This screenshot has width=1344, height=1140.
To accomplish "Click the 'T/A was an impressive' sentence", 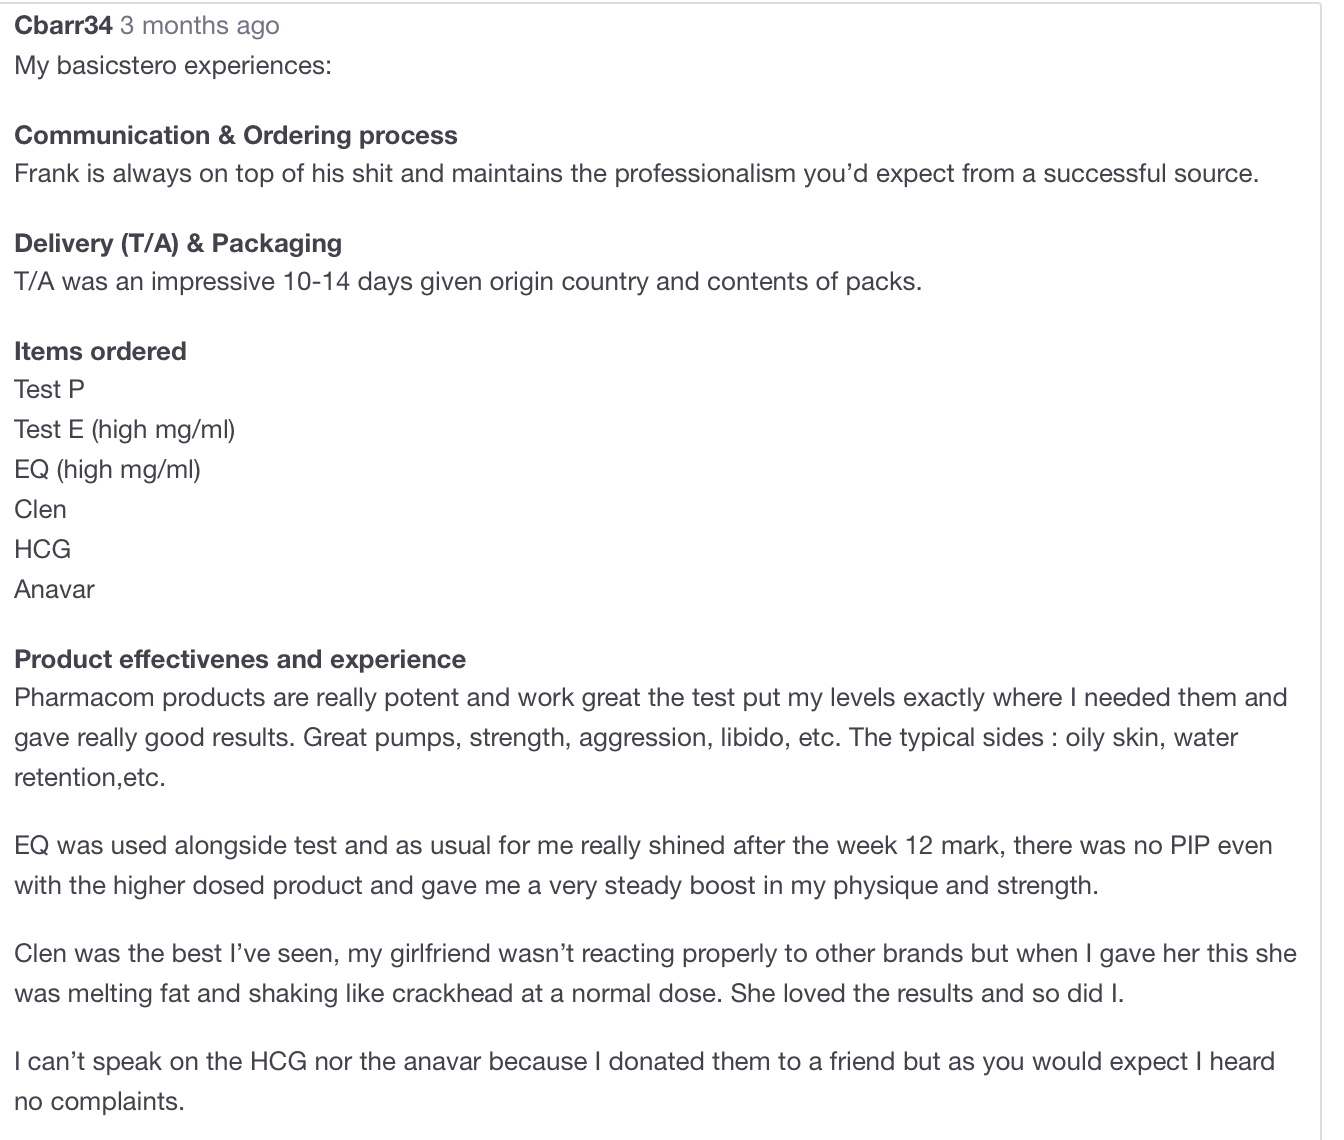I will [468, 282].
